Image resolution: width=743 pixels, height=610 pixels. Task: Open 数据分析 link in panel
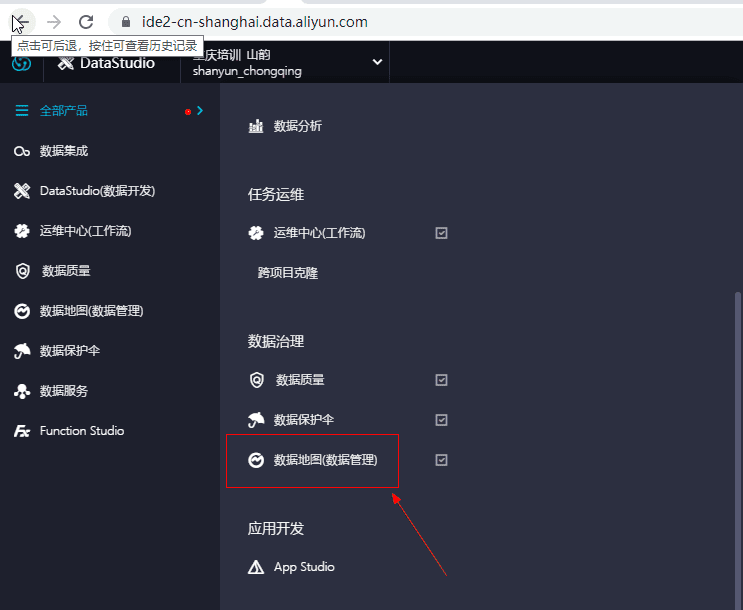(298, 127)
